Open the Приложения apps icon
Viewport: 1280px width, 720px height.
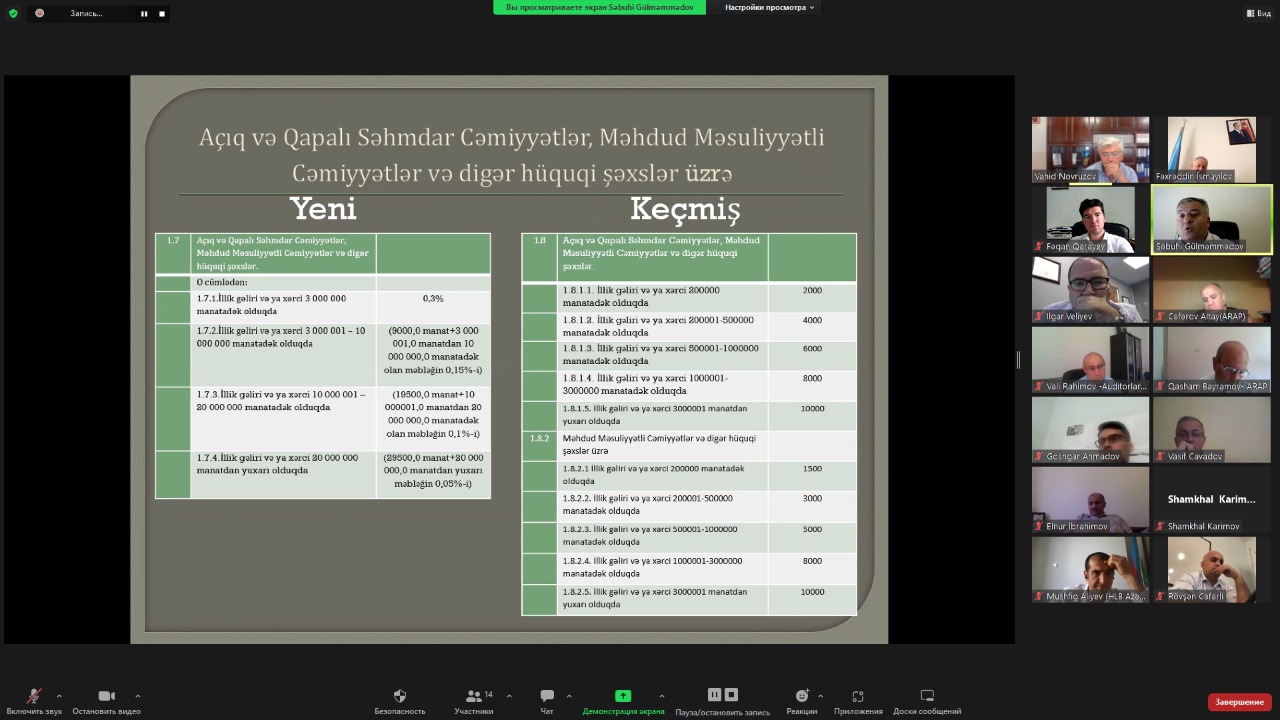coord(857,697)
